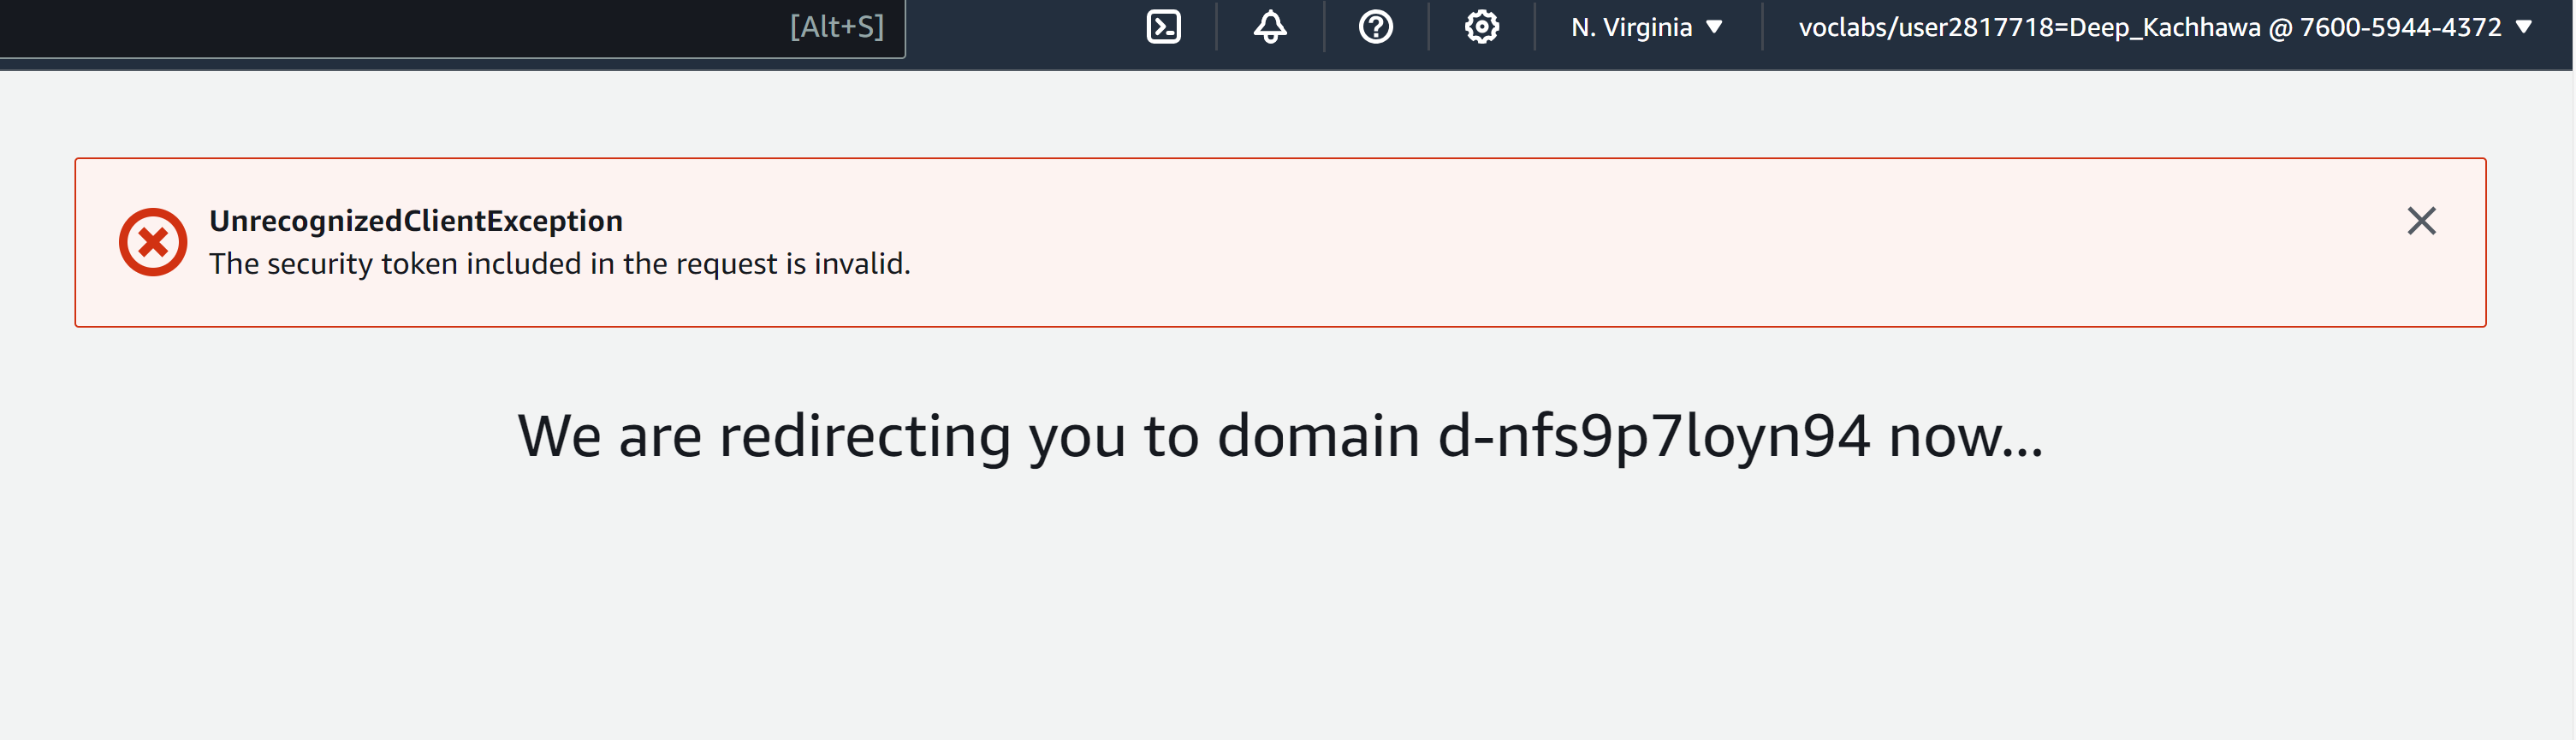Click the redirecting to domain message
This screenshot has width=2576, height=740.
[x=1281, y=436]
